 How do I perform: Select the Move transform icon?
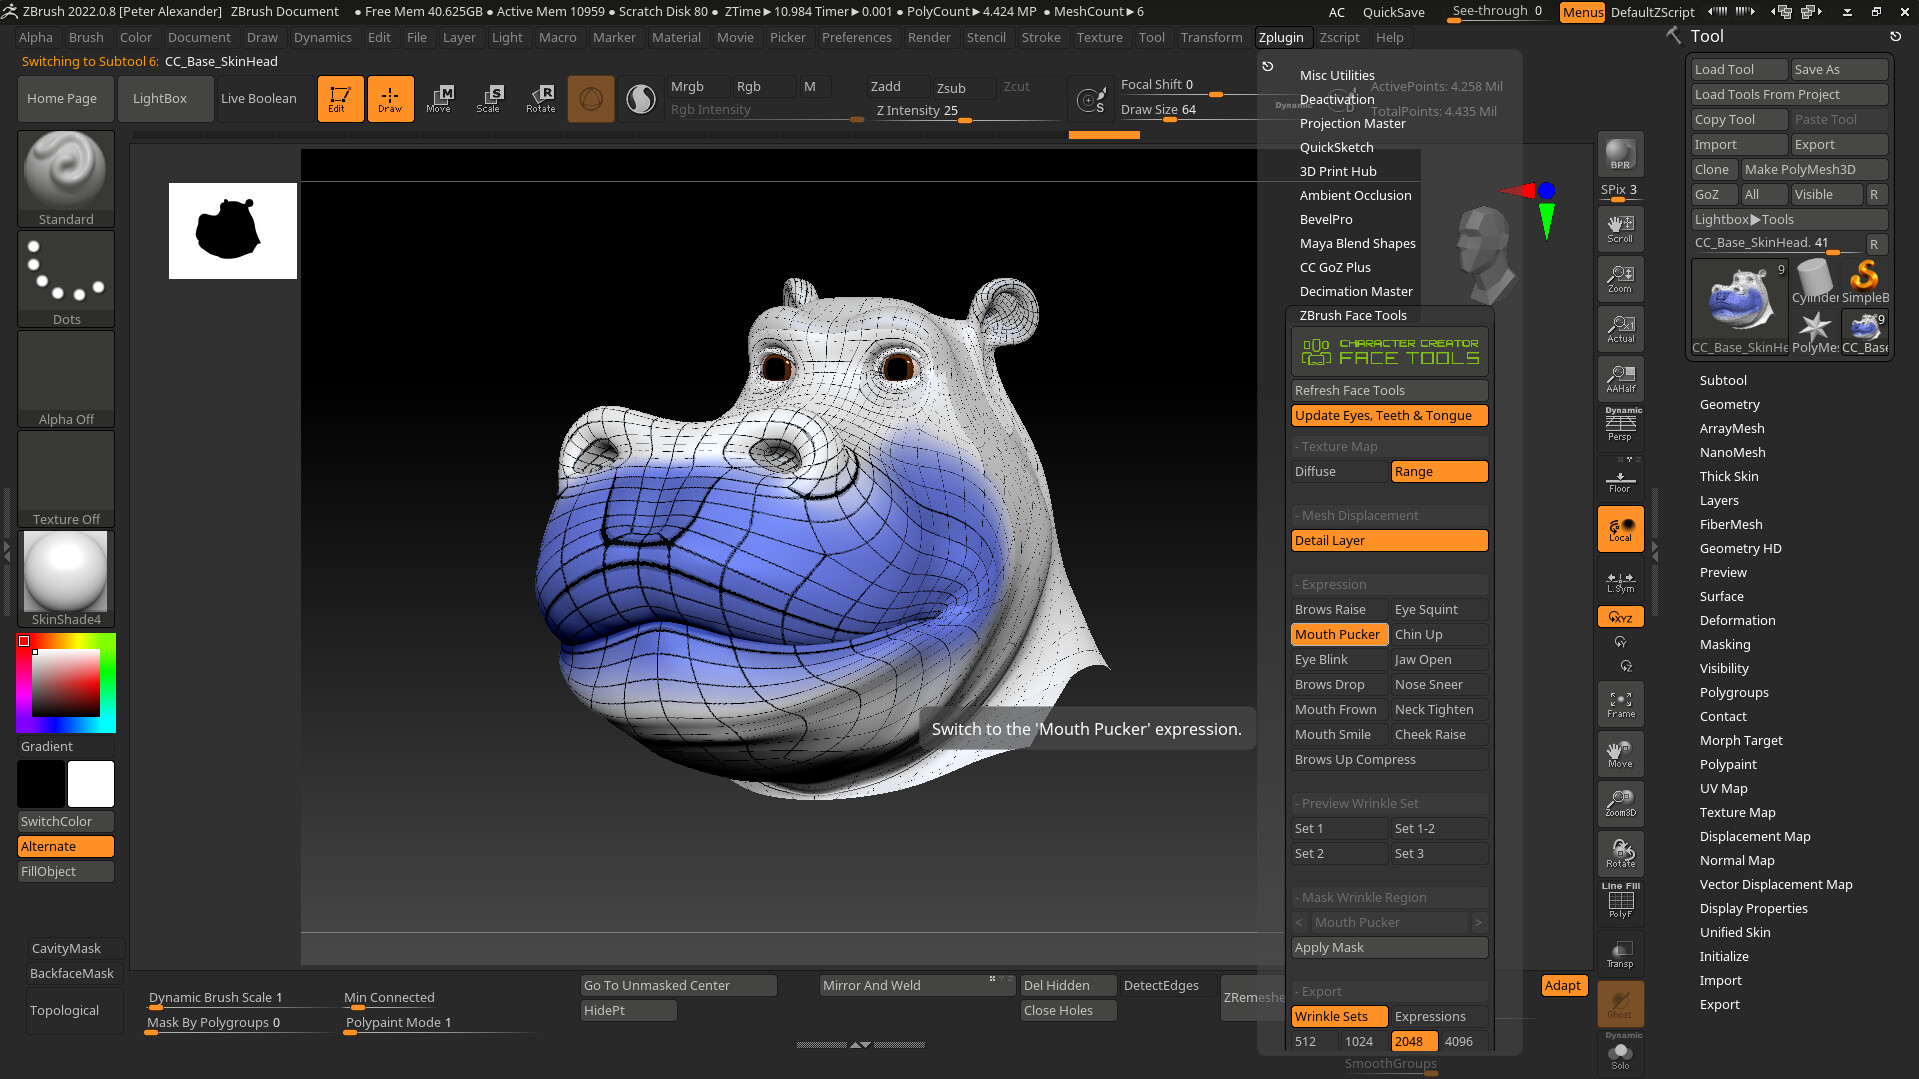(439, 99)
